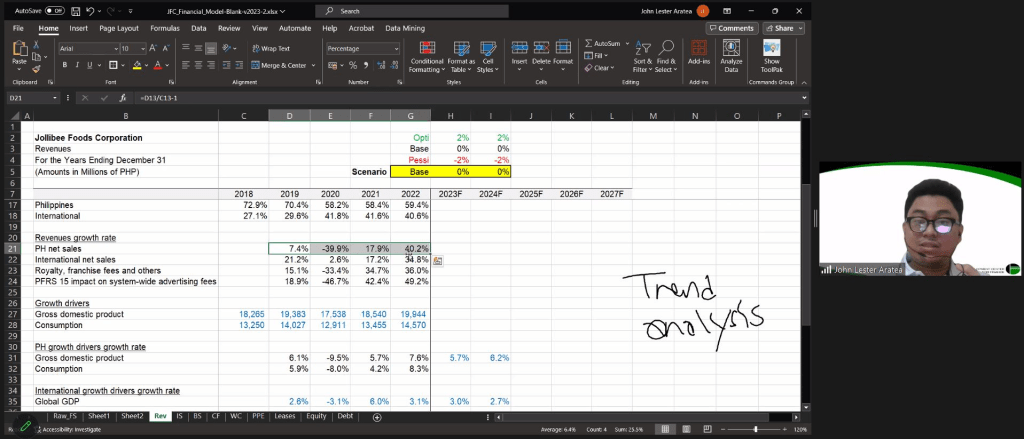Open the Percentage number format dropdown
Viewport: 1024px width, 439px height.
397,48
